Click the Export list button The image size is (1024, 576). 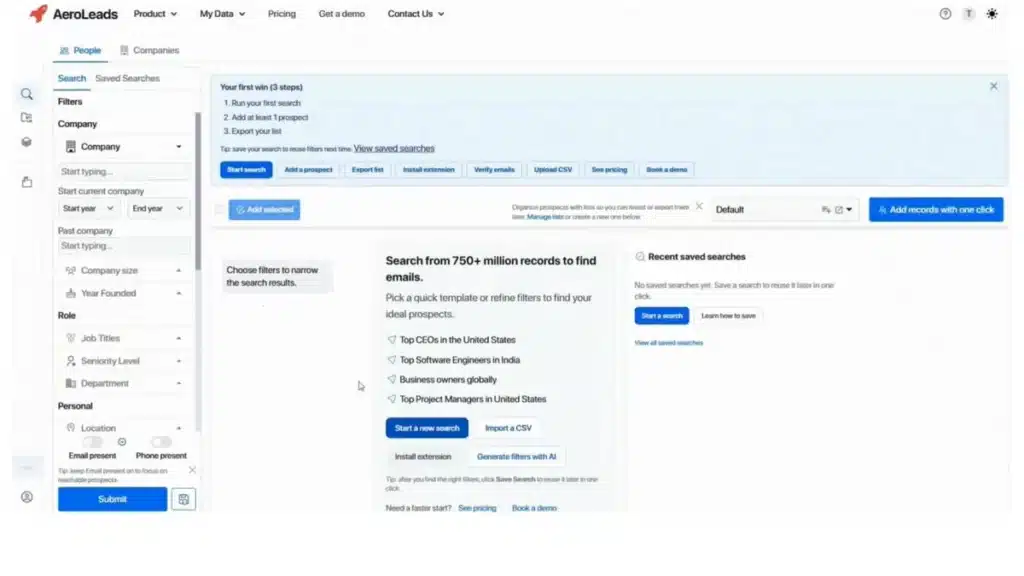(x=368, y=170)
